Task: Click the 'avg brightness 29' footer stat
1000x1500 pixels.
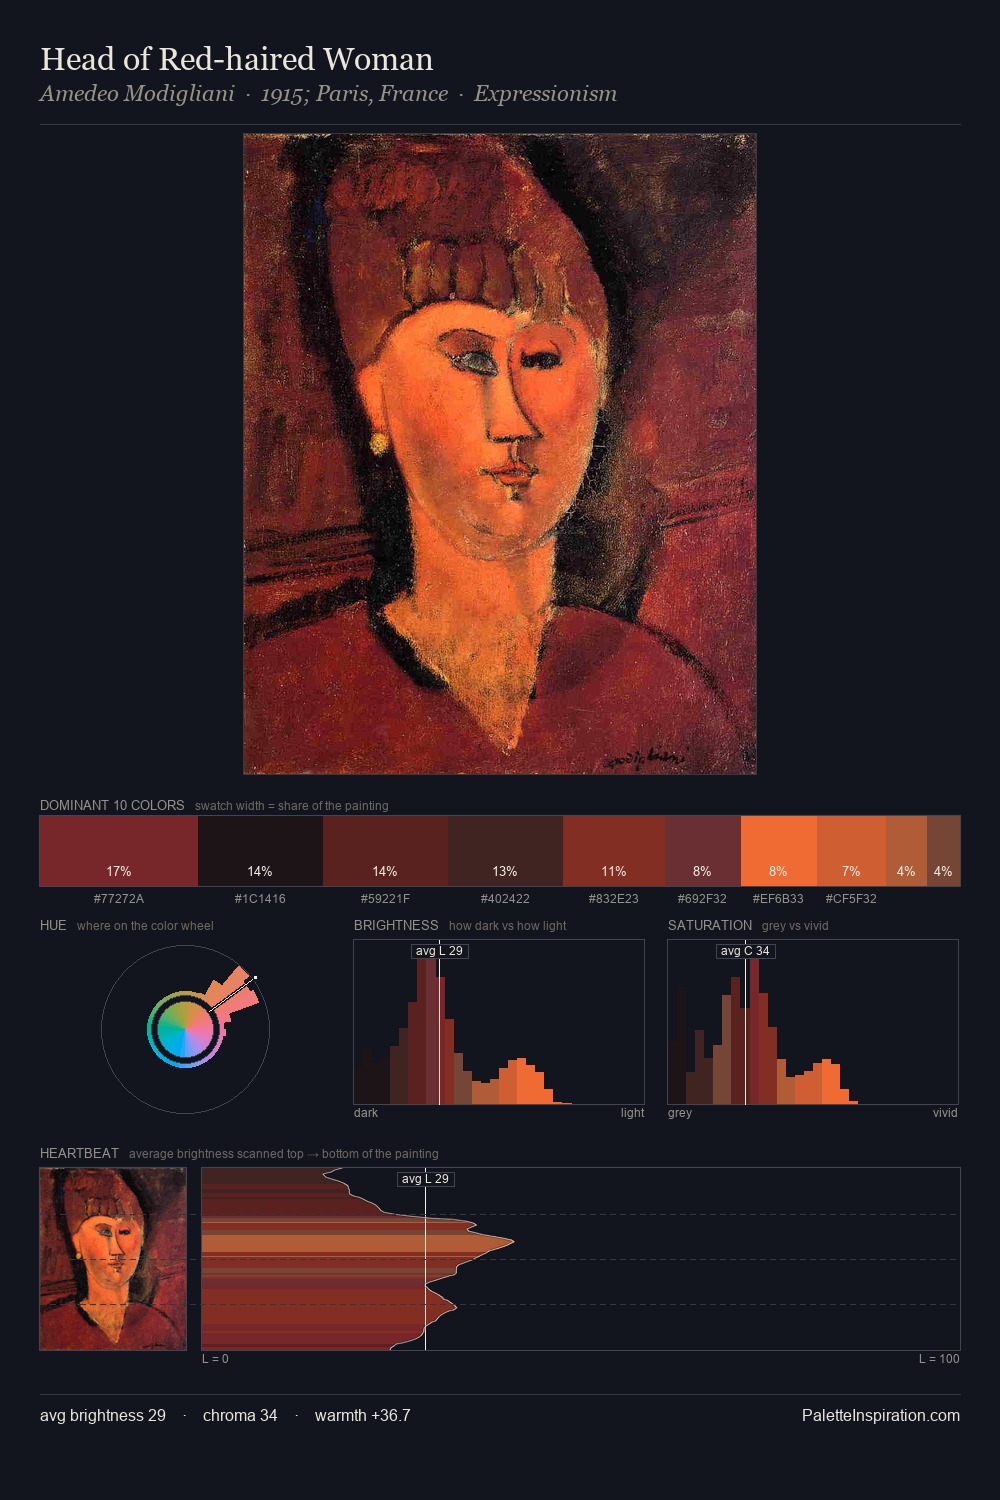Action: click(103, 1415)
